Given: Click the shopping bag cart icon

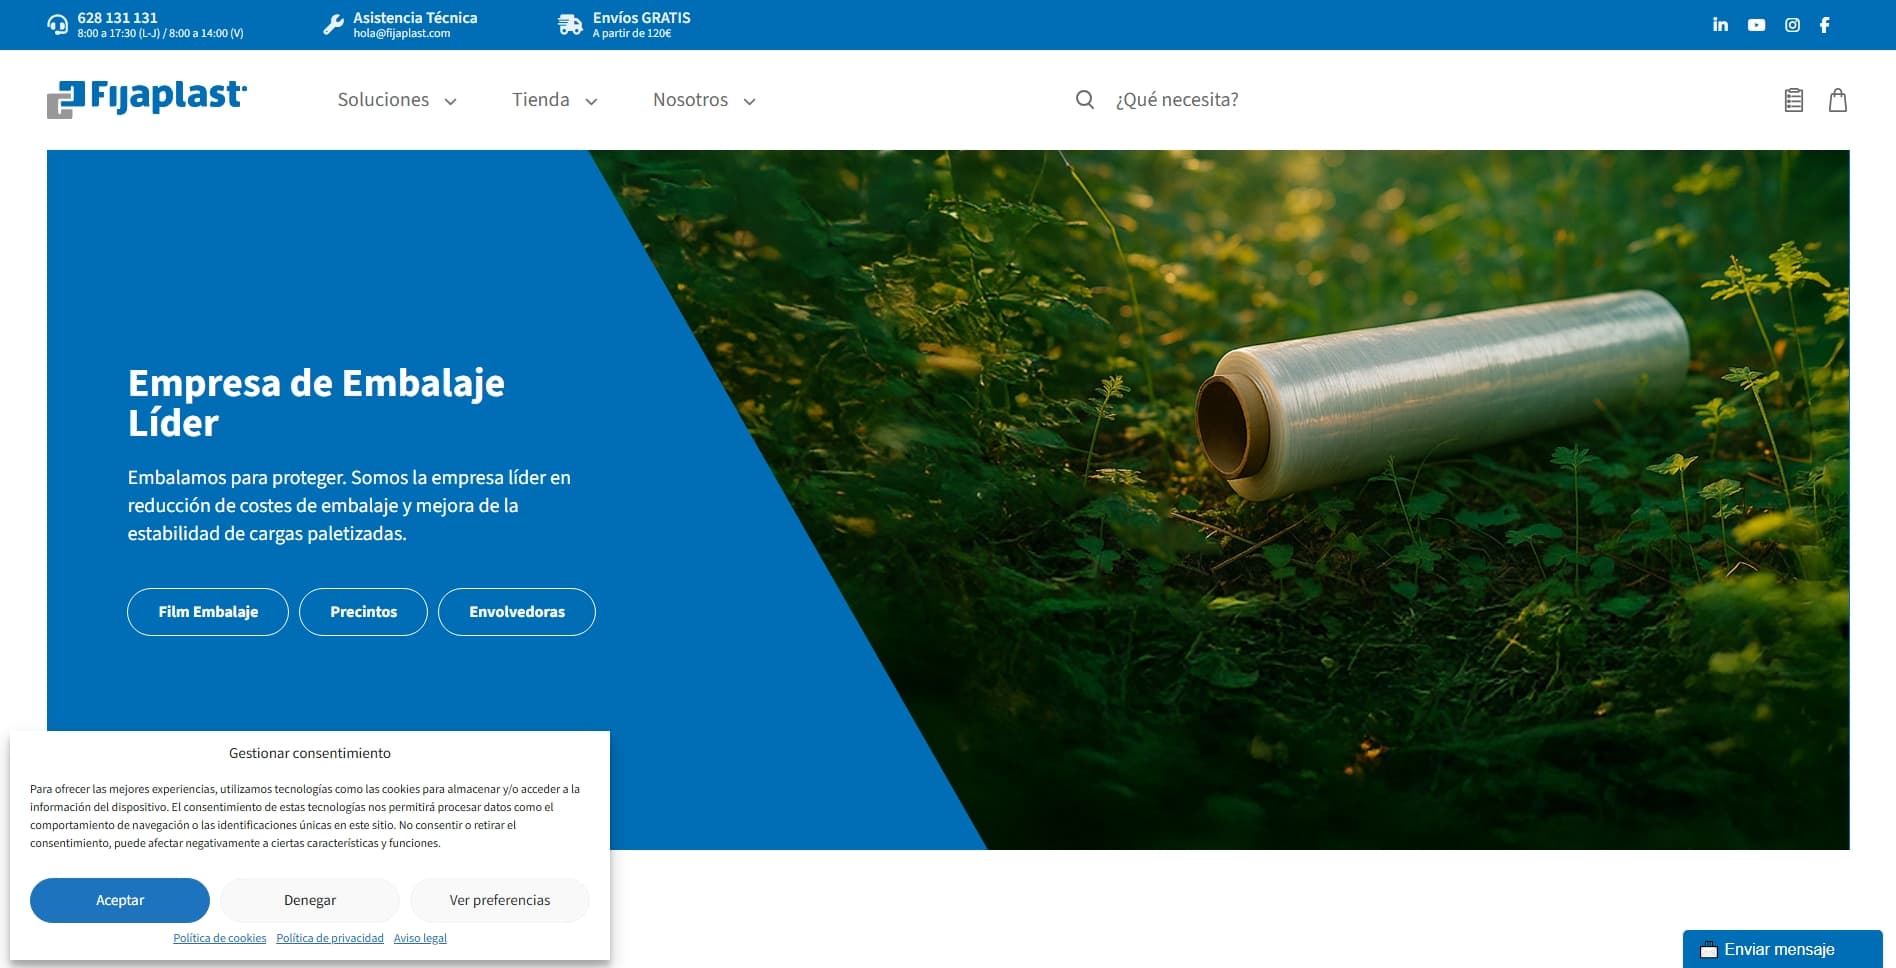Looking at the screenshot, I should click(x=1837, y=100).
